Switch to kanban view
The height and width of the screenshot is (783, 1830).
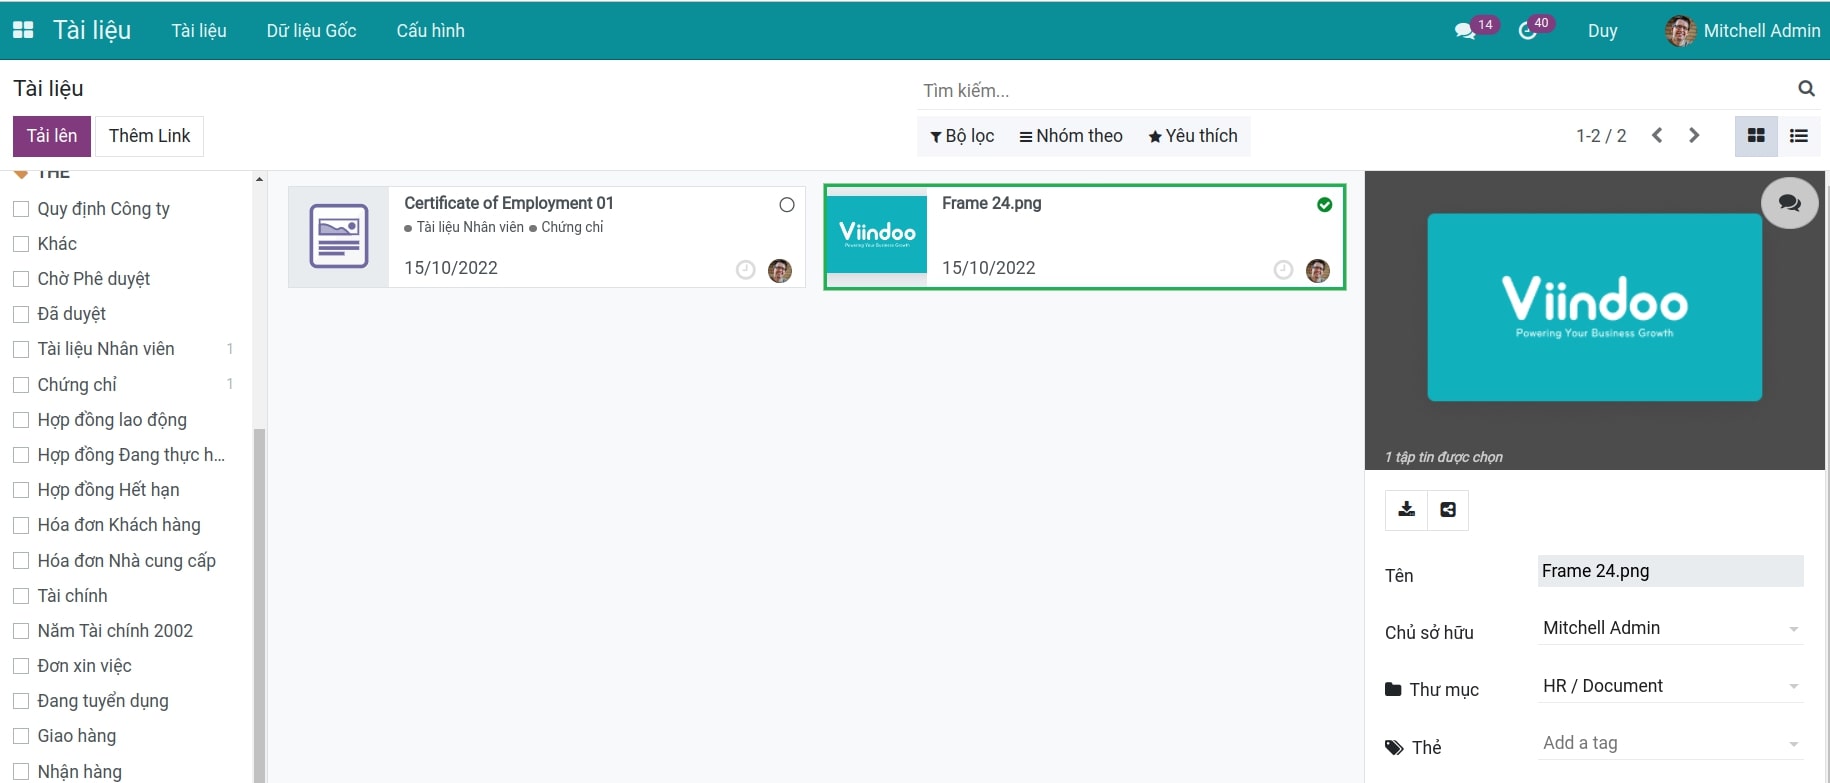[x=1756, y=136]
